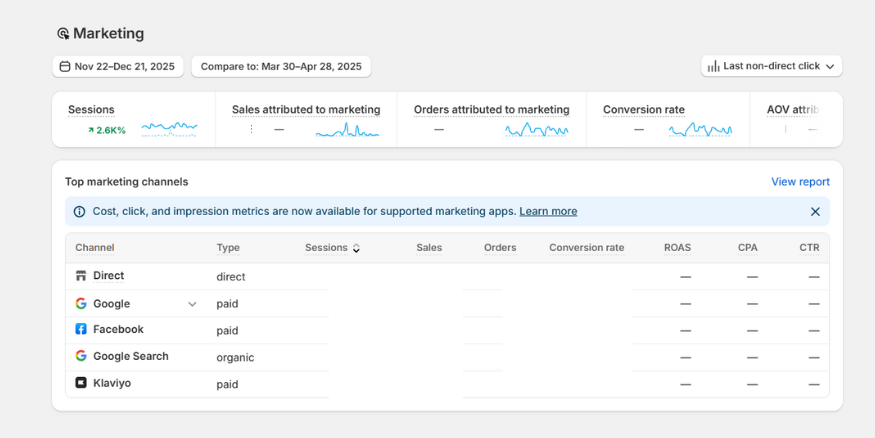Open the Nov 22–Dec 21, 2025 date picker

[x=117, y=66]
